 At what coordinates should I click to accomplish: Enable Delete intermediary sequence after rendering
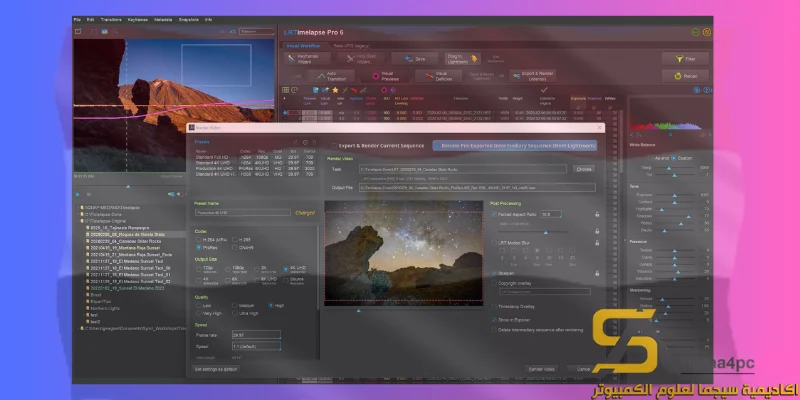(x=494, y=330)
